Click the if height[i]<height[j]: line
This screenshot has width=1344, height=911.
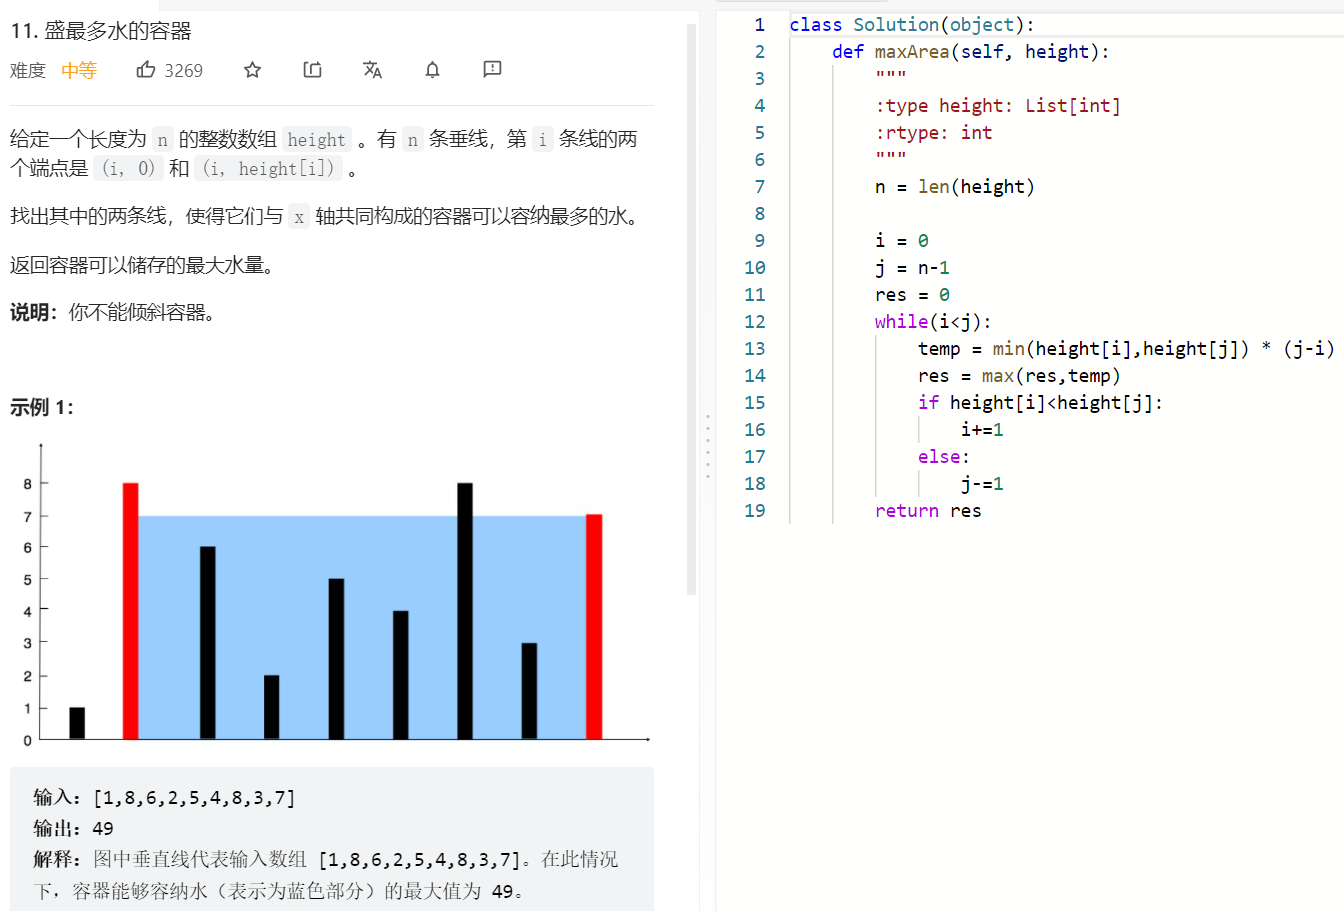click(x=1040, y=403)
